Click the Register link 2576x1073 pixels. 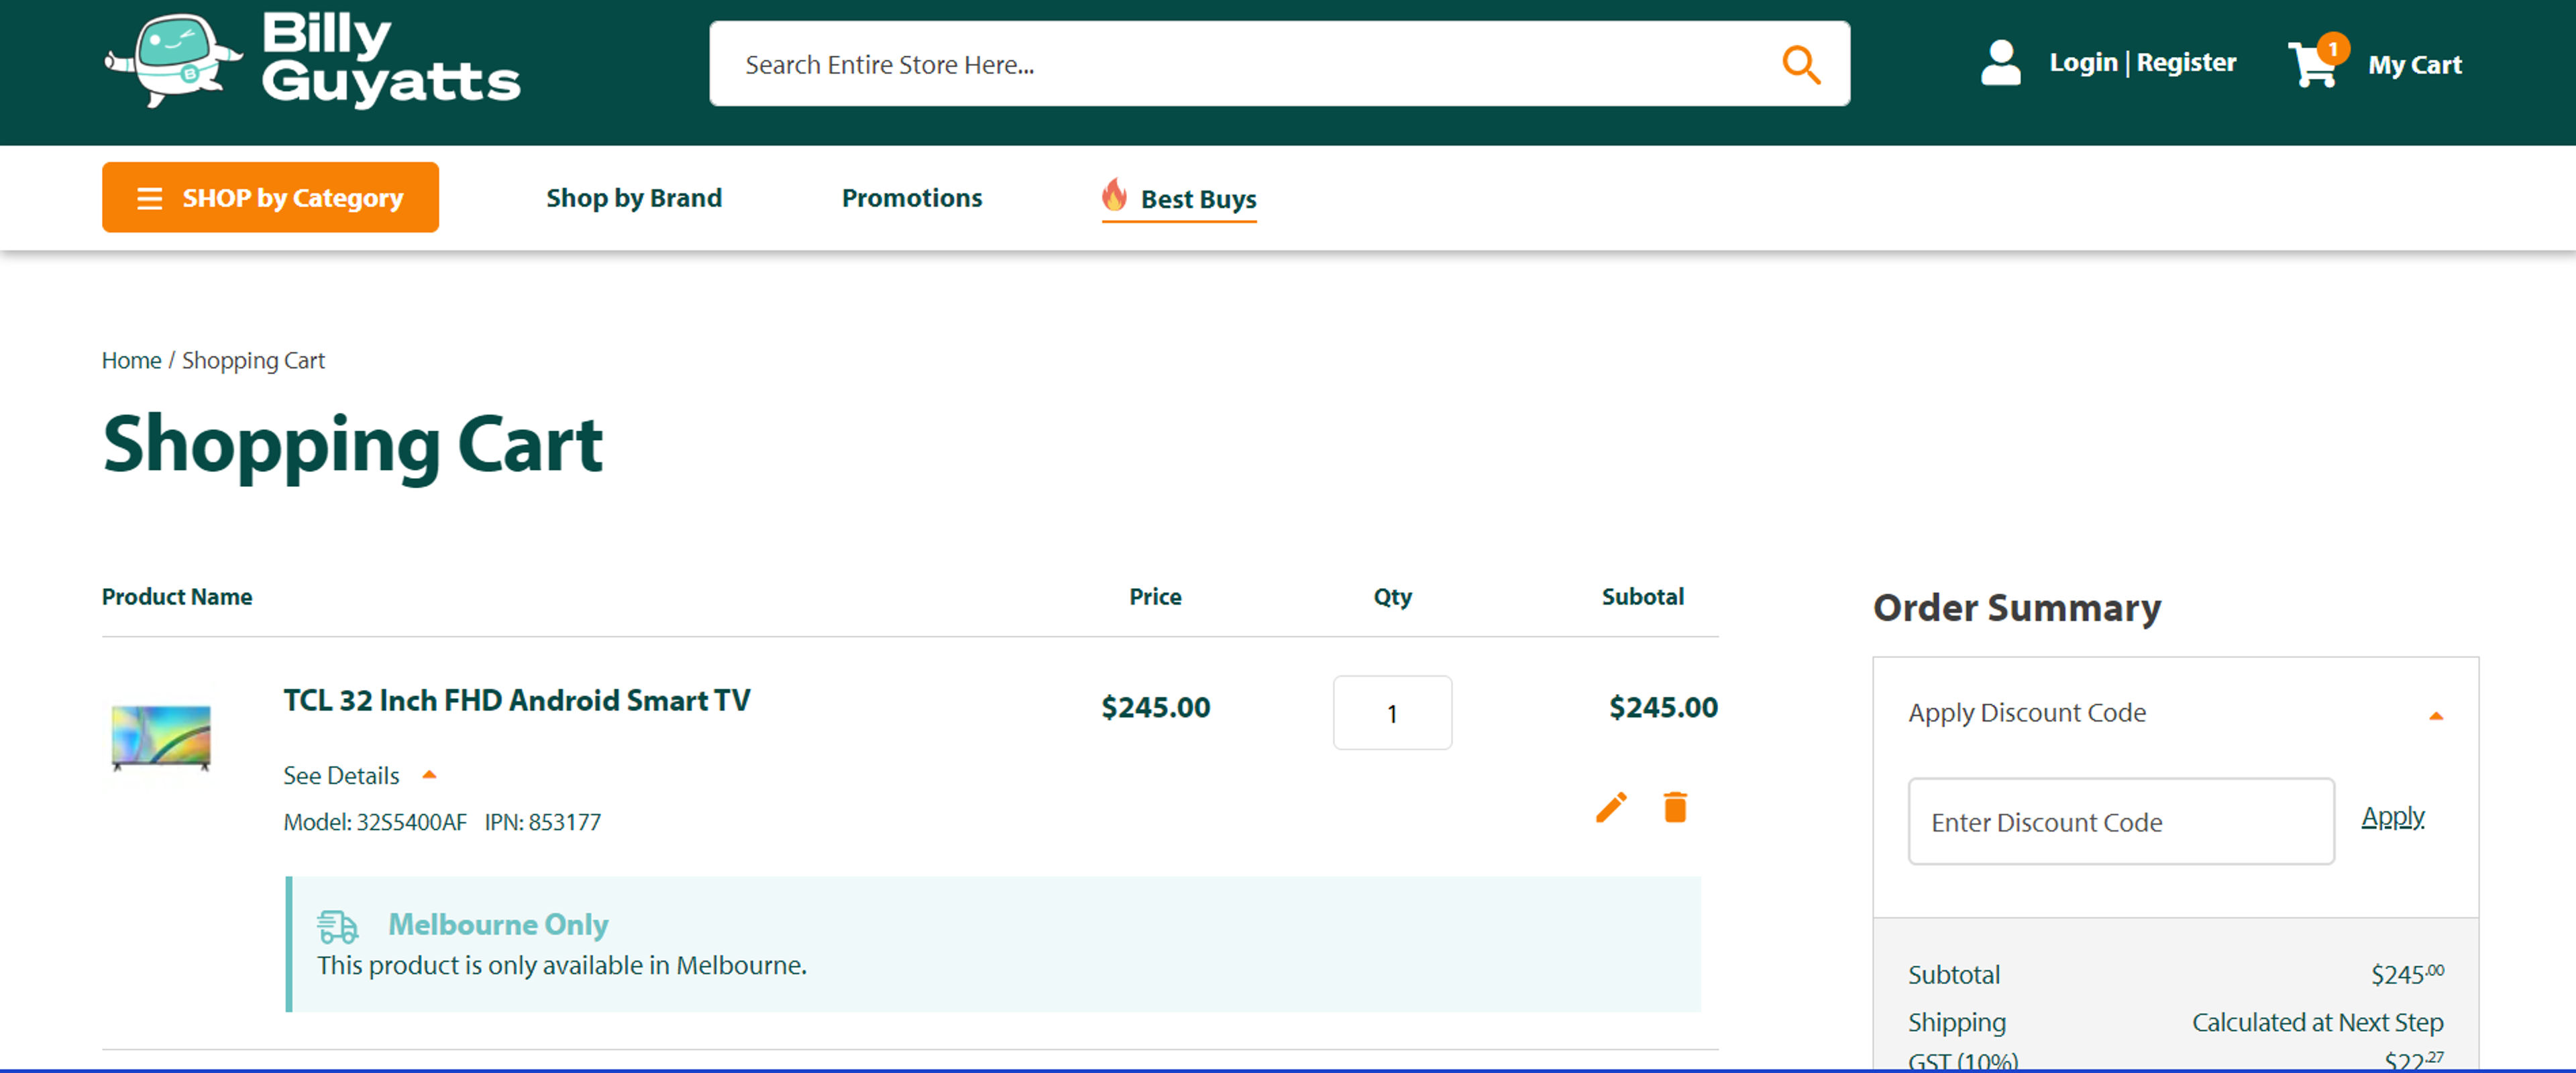point(2186,62)
